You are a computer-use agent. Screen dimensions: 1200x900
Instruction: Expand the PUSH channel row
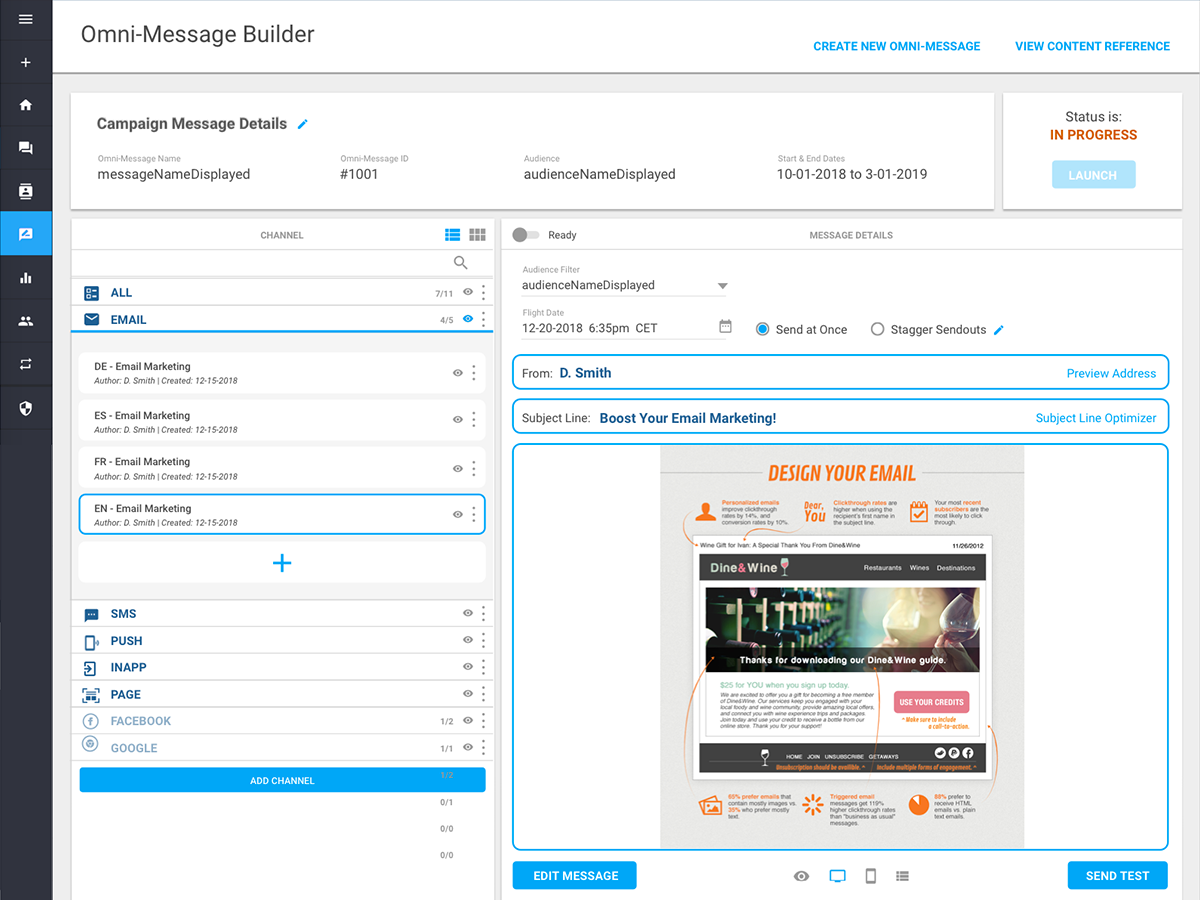point(282,641)
